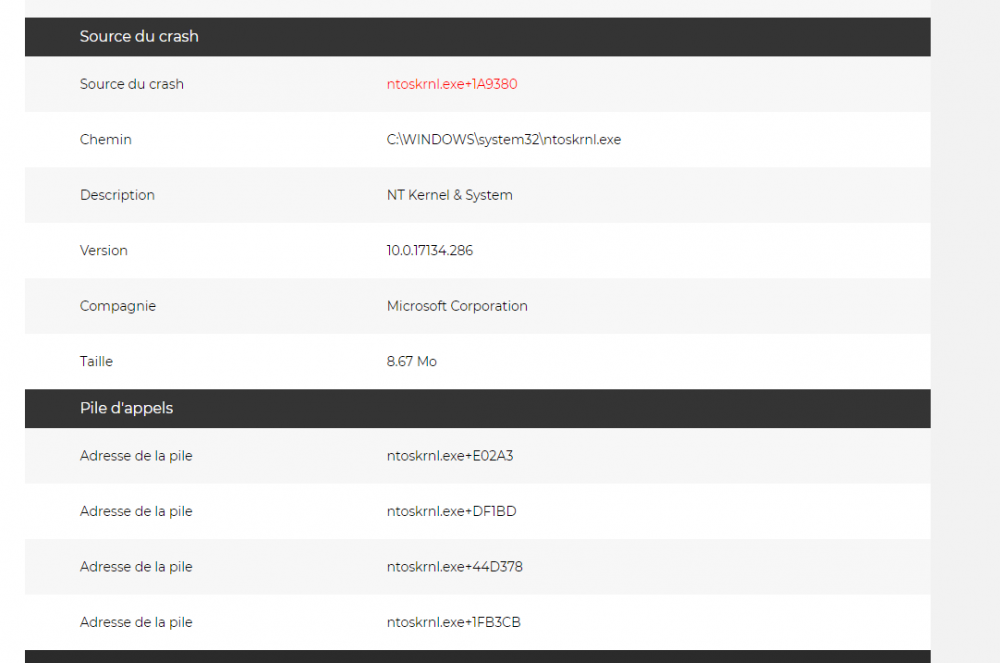
Task: Click the "Description" row label
Action: click(117, 195)
